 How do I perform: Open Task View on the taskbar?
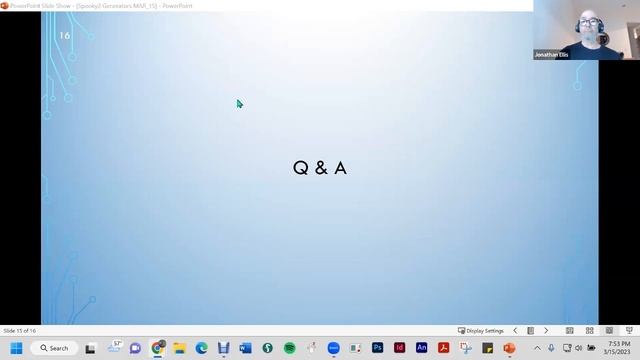point(90,348)
